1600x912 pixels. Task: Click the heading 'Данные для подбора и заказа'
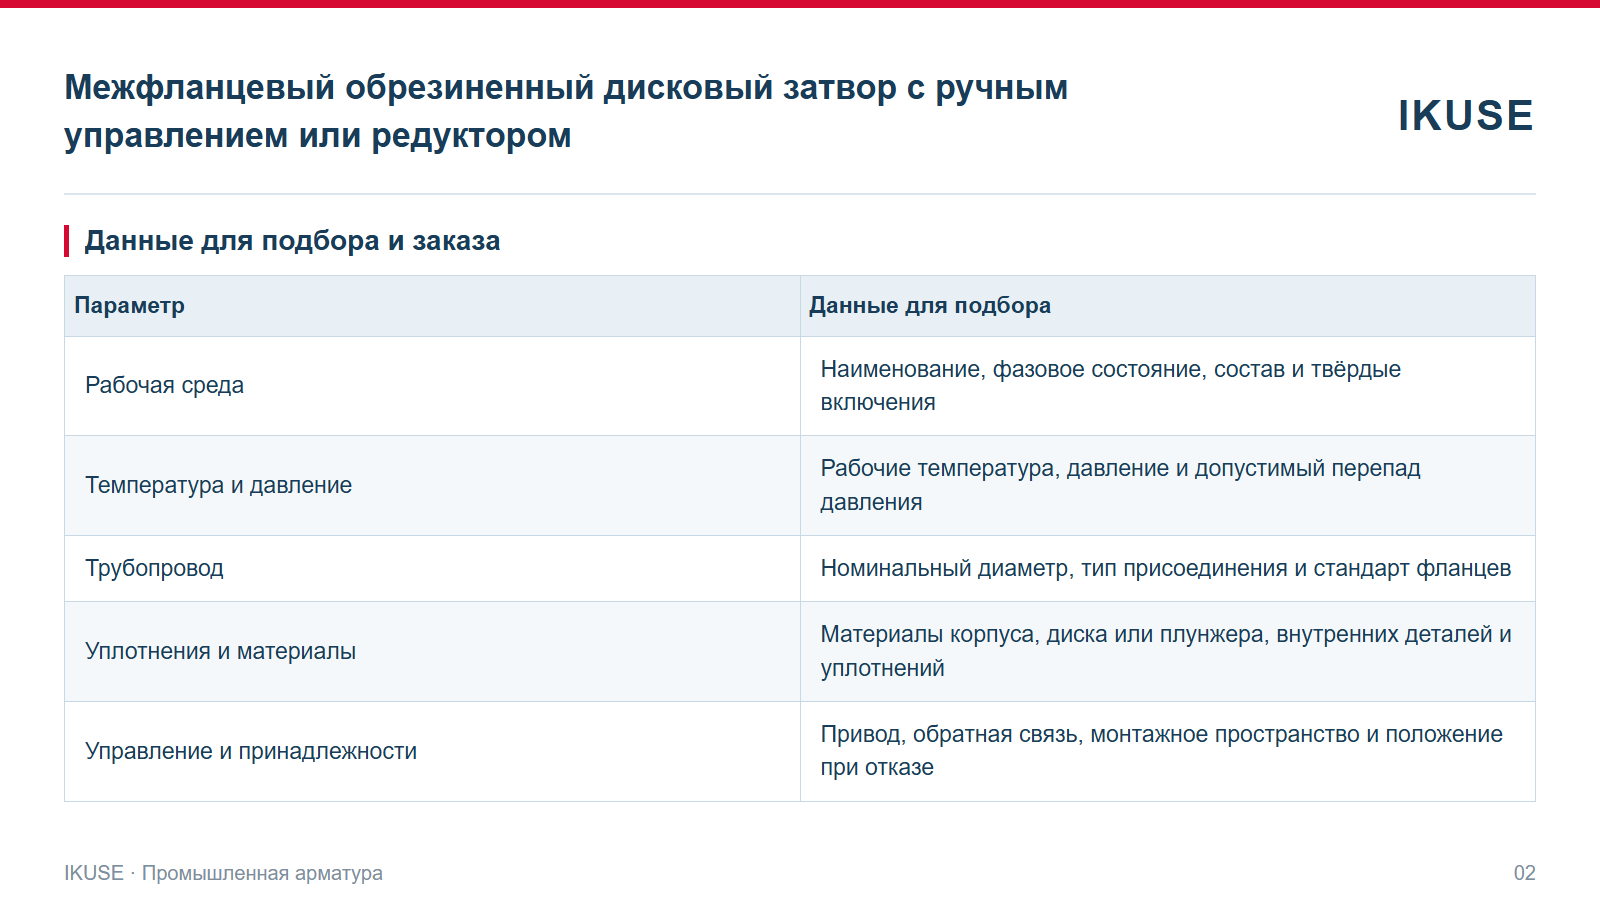coord(292,241)
